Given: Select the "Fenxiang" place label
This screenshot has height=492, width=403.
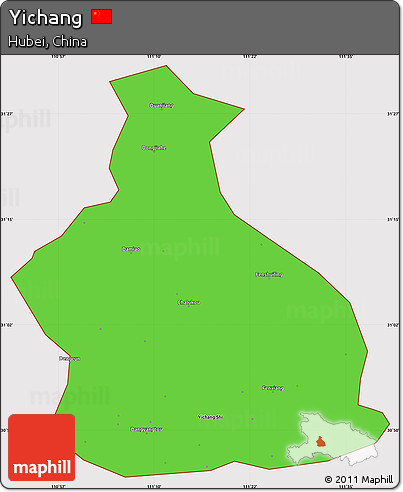Looking at the screenshot, I should (273, 388).
